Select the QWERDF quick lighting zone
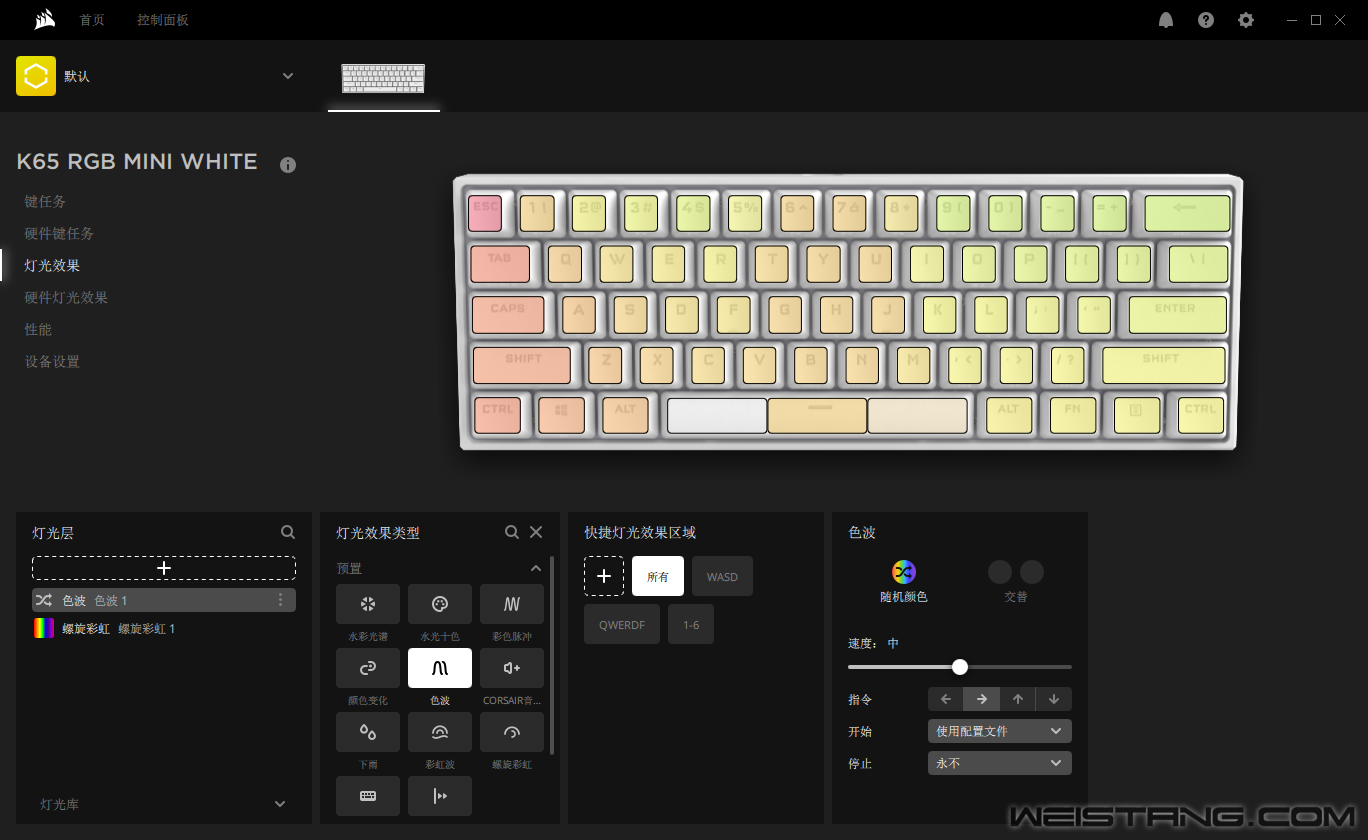The height and width of the screenshot is (840, 1368). pos(622,624)
